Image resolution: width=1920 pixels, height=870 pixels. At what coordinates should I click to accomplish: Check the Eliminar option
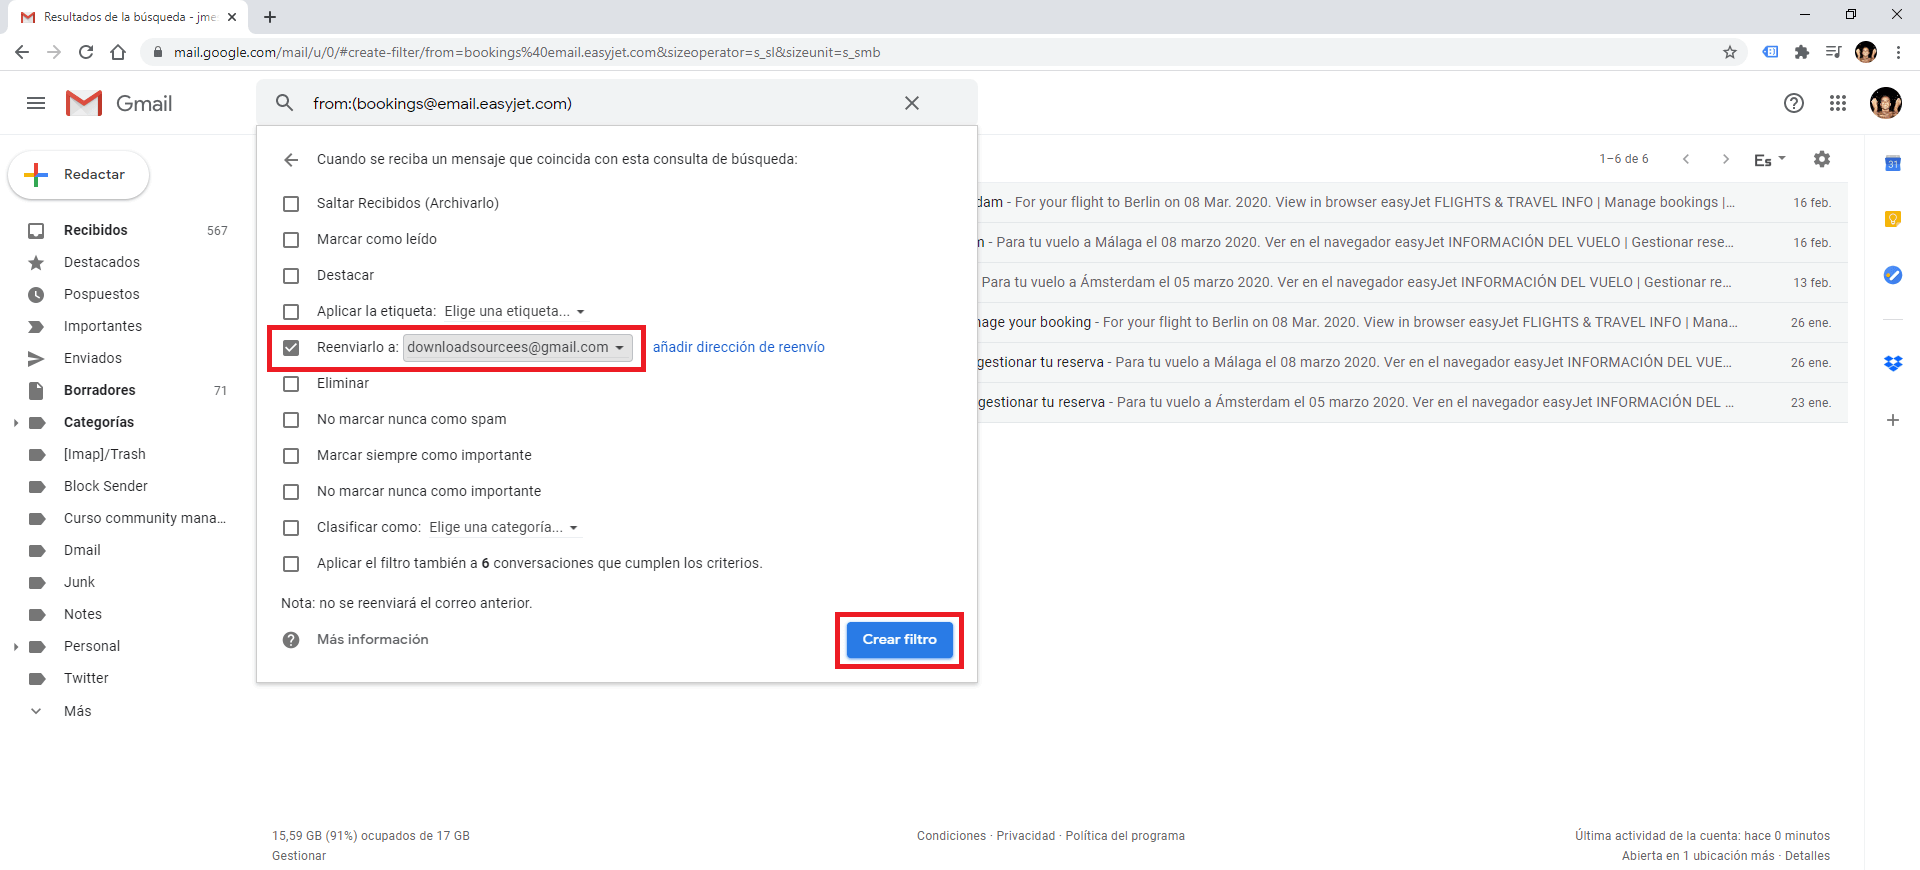291,384
